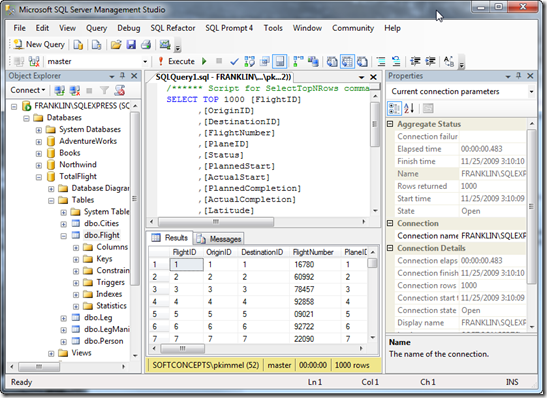
Task: Open the Connect dropdown in Object Explorer
Action: [x=28, y=90]
